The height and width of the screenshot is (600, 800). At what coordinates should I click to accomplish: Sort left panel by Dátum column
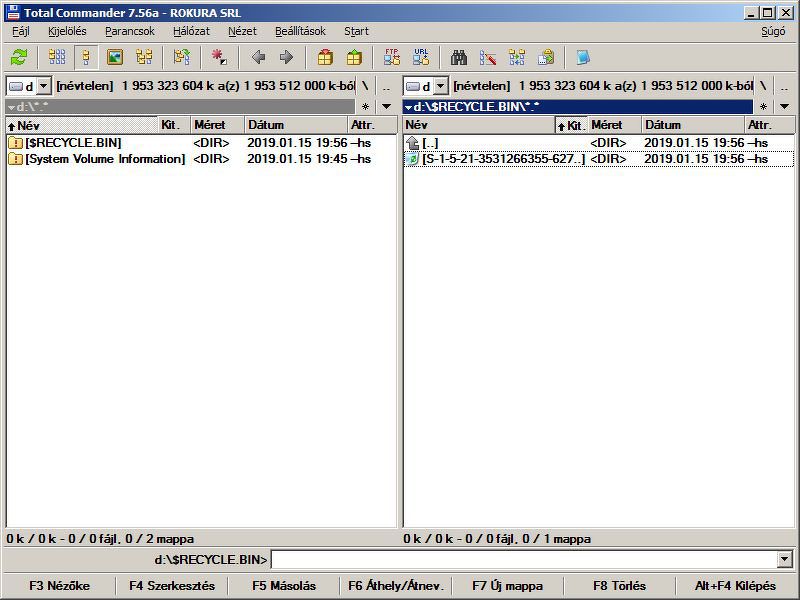click(296, 125)
